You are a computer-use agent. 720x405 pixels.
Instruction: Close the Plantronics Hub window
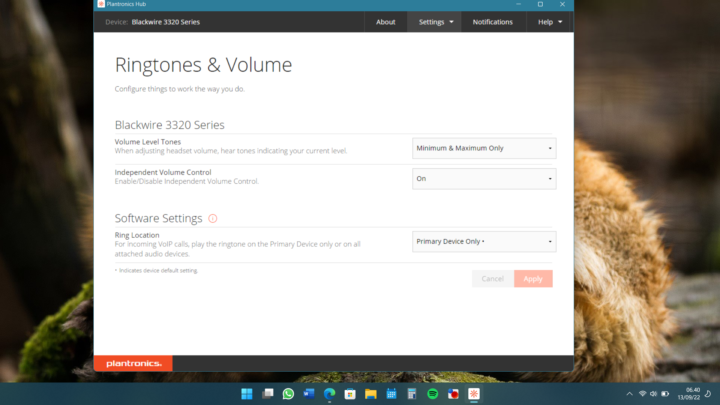pos(562,4)
